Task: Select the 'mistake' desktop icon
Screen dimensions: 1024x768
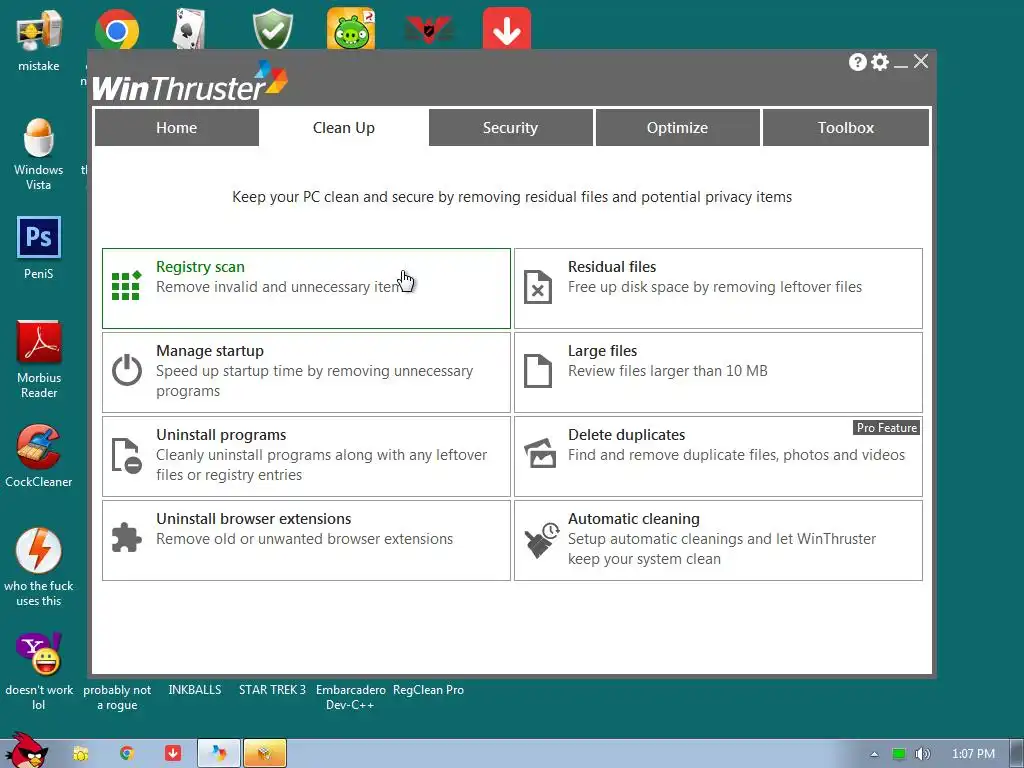Action: 39,41
